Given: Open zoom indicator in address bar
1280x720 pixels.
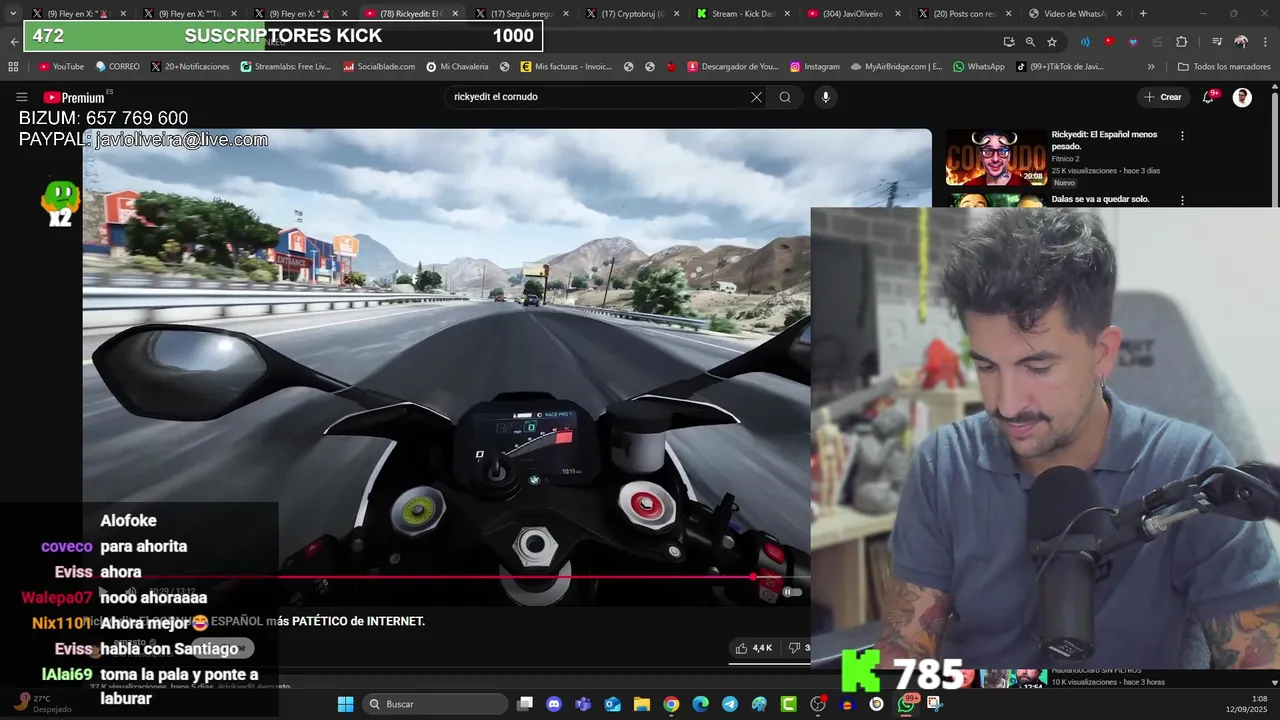Looking at the screenshot, I should pyautogui.click(x=1030, y=42).
